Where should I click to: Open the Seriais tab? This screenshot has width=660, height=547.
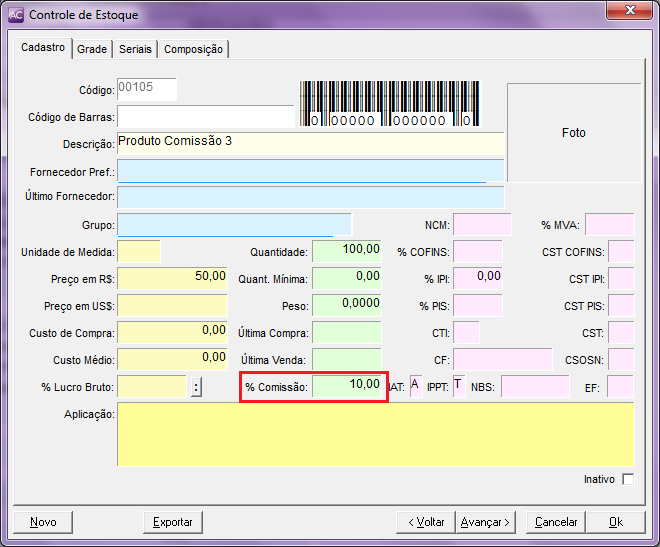tap(135, 49)
